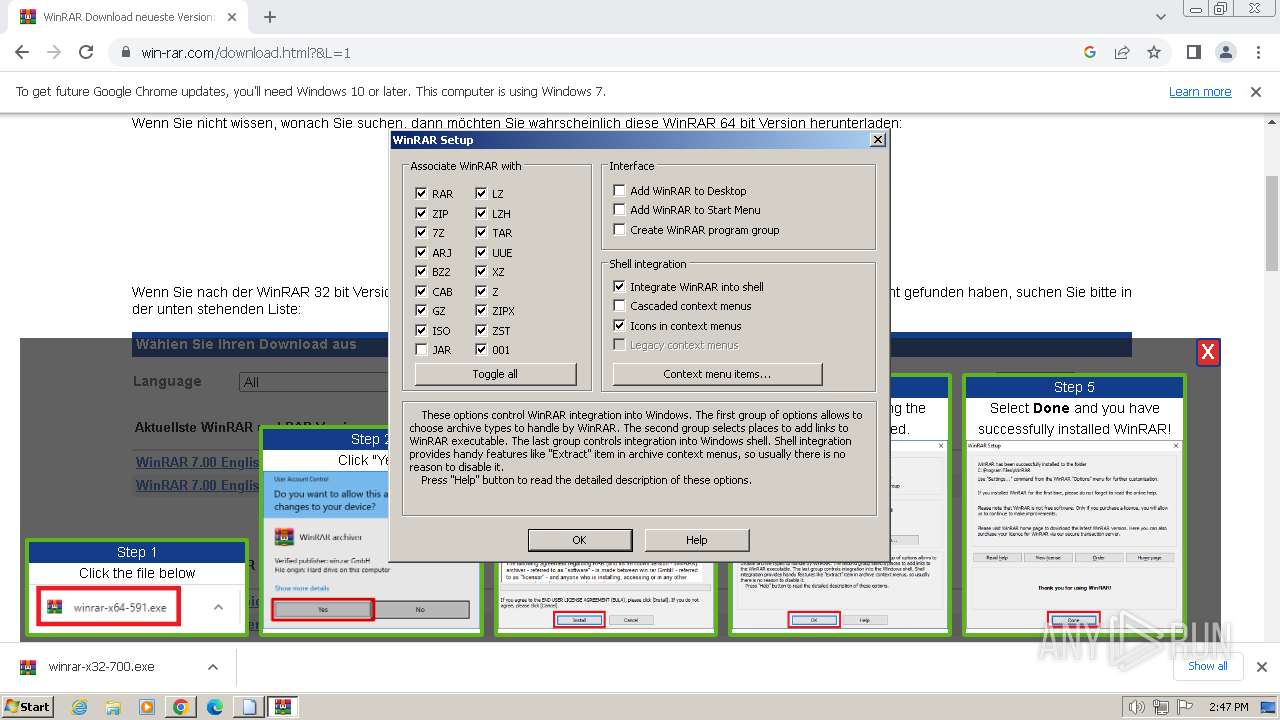Uncheck the ZIPX file association
The image size is (1280, 720).
[x=481, y=311]
